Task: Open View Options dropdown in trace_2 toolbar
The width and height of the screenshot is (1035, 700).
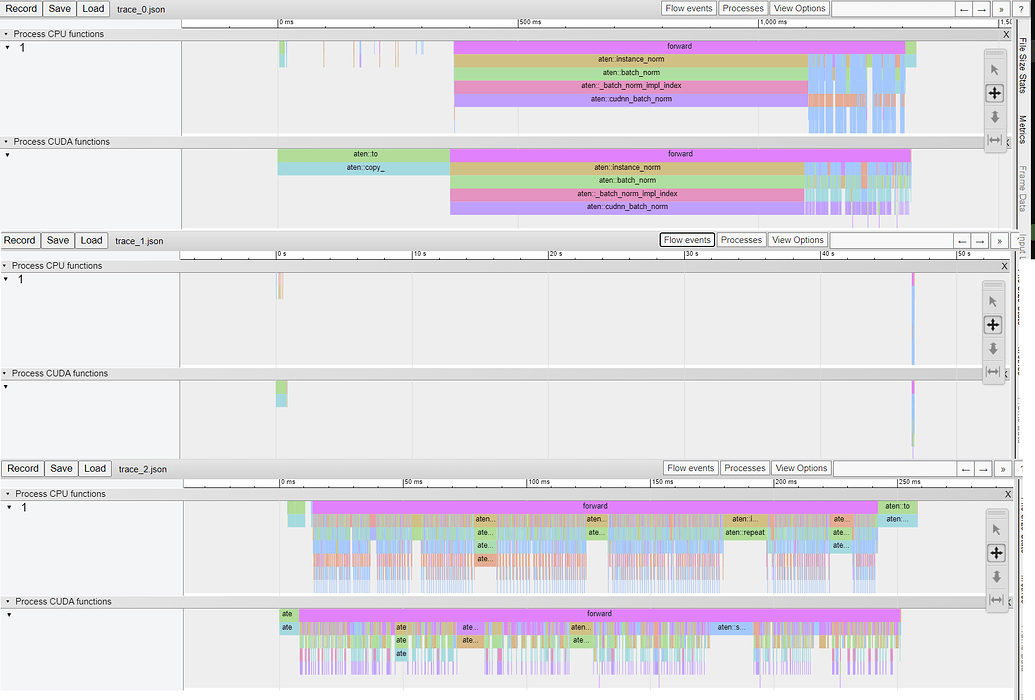Action: pyautogui.click(x=800, y=468)
